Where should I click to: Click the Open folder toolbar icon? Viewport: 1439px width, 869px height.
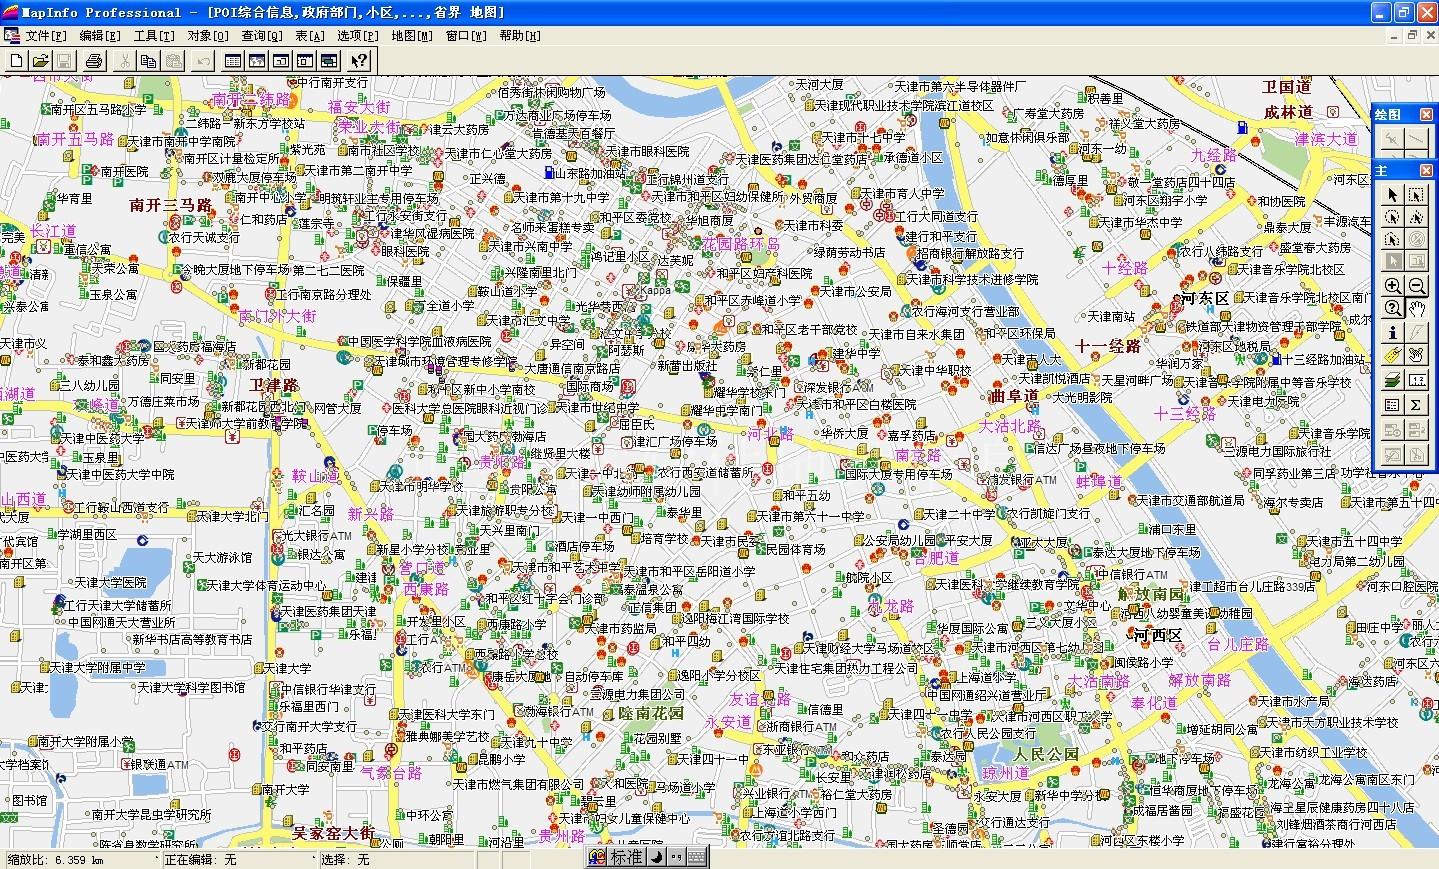click(40, 61)
